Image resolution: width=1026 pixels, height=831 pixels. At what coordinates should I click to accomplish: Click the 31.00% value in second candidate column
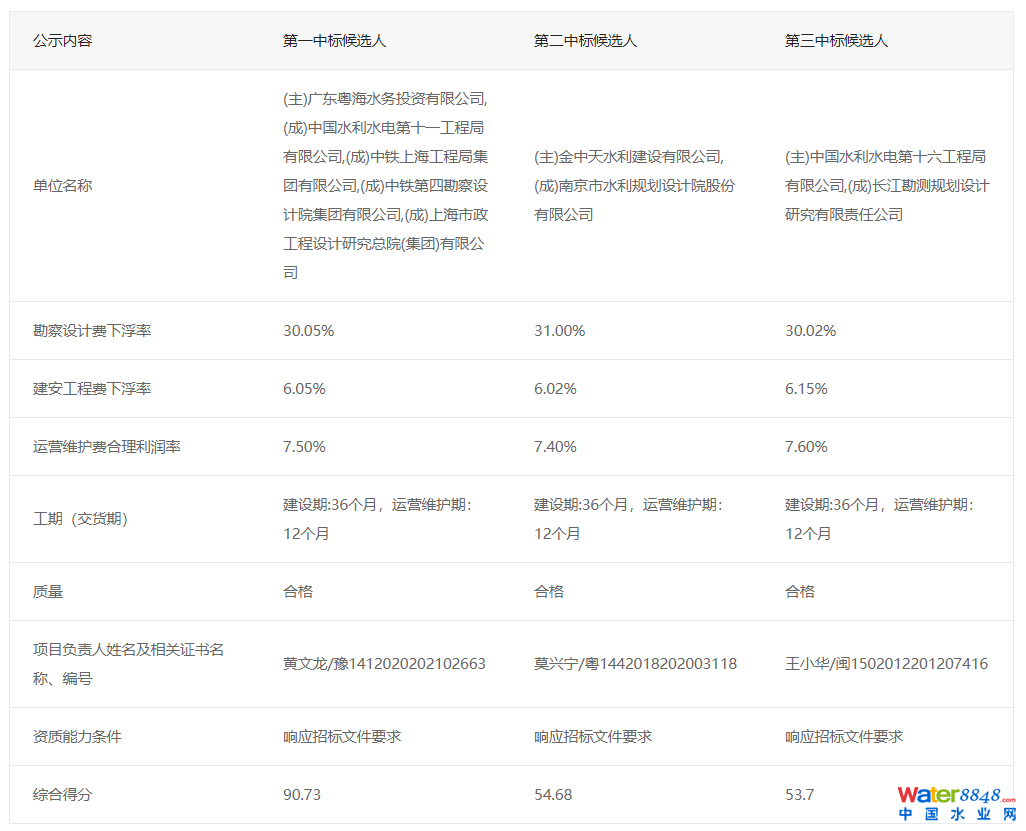pos(559,331)
